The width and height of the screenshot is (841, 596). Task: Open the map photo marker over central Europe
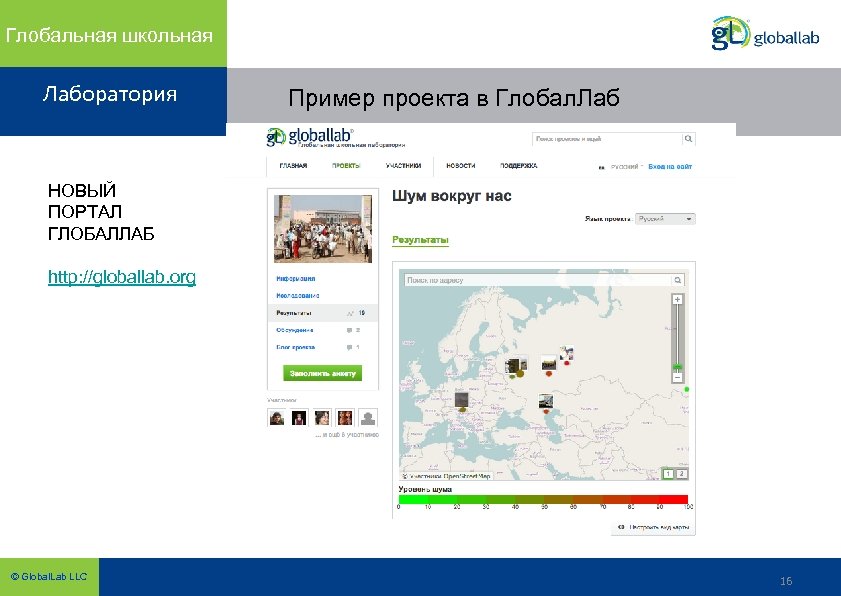pos(461,400)
